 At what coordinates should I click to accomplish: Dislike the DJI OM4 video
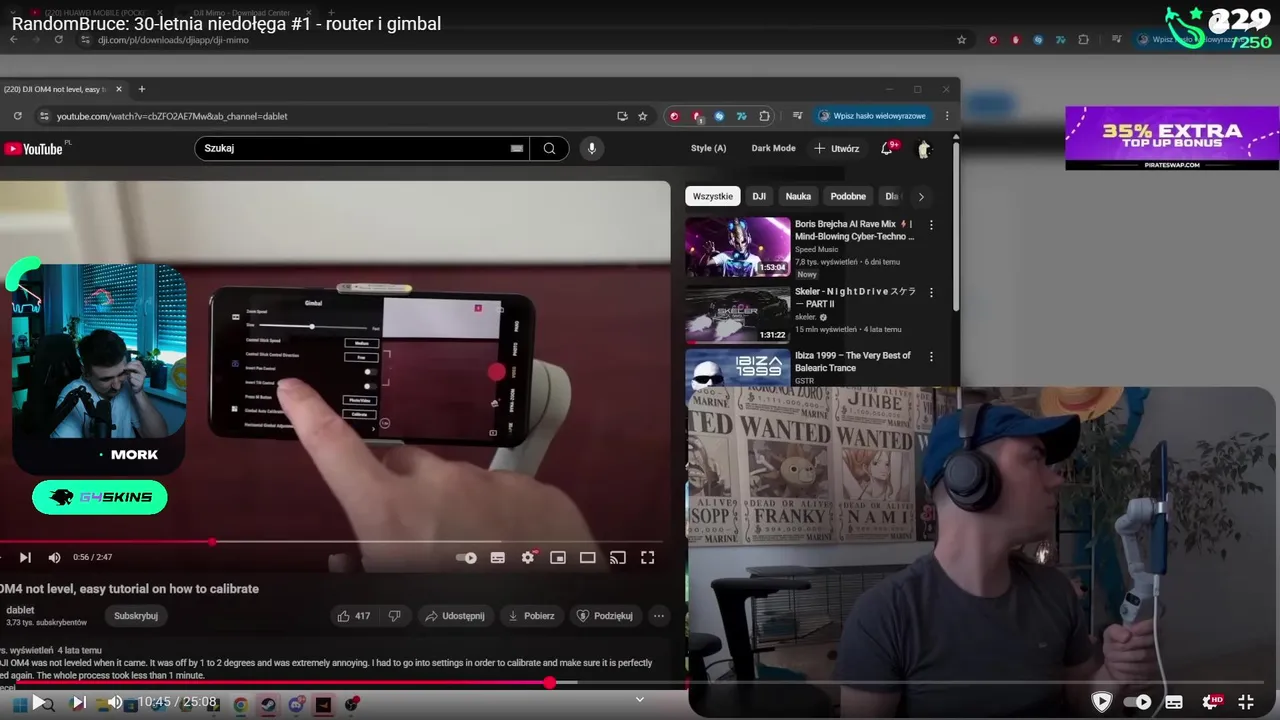pyautogui.click(x=395, y=615)
